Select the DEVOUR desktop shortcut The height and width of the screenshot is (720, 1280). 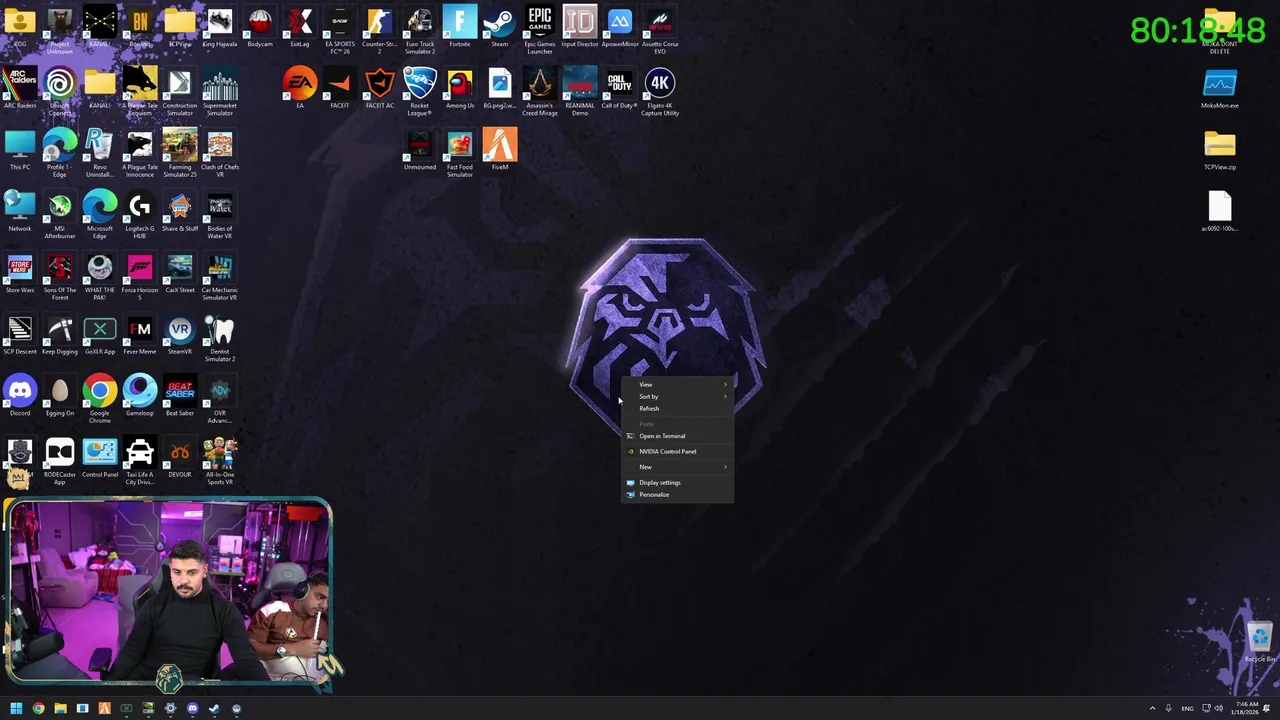[180, 458]
